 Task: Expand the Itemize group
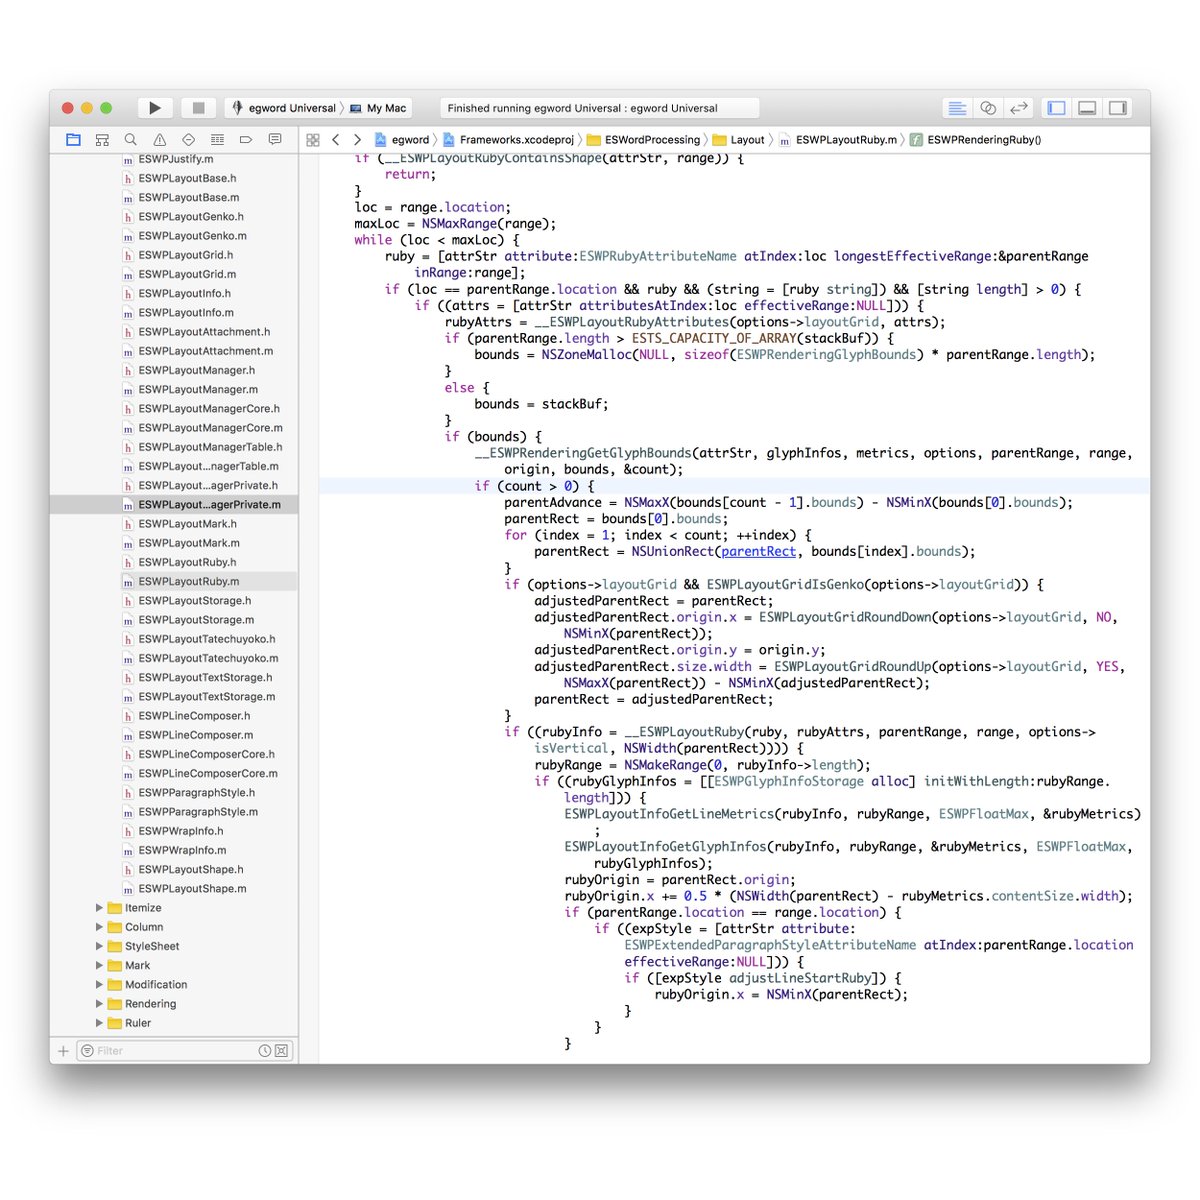pyautogui.click(x=100, y=908)
